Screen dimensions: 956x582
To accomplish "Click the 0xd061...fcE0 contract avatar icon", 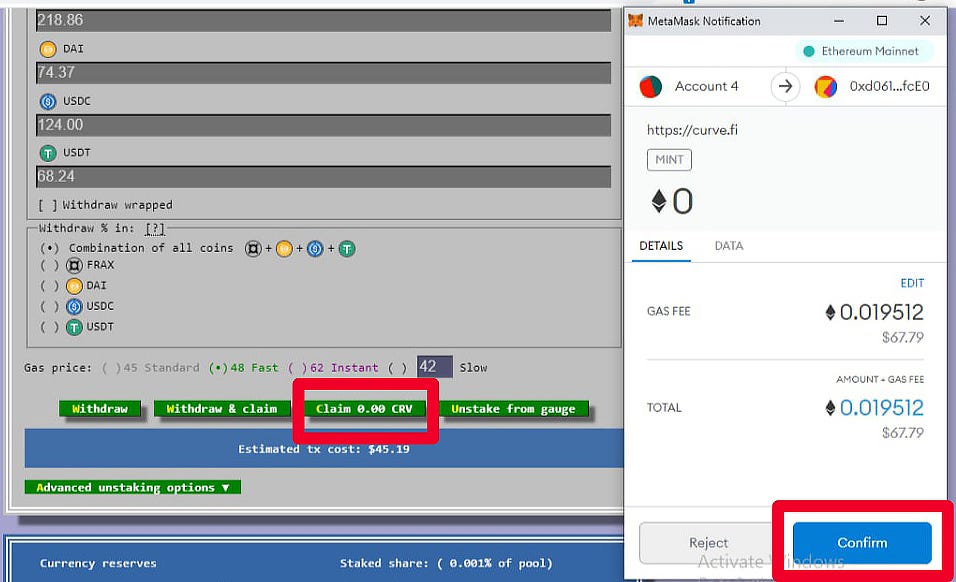I will 826,87.
